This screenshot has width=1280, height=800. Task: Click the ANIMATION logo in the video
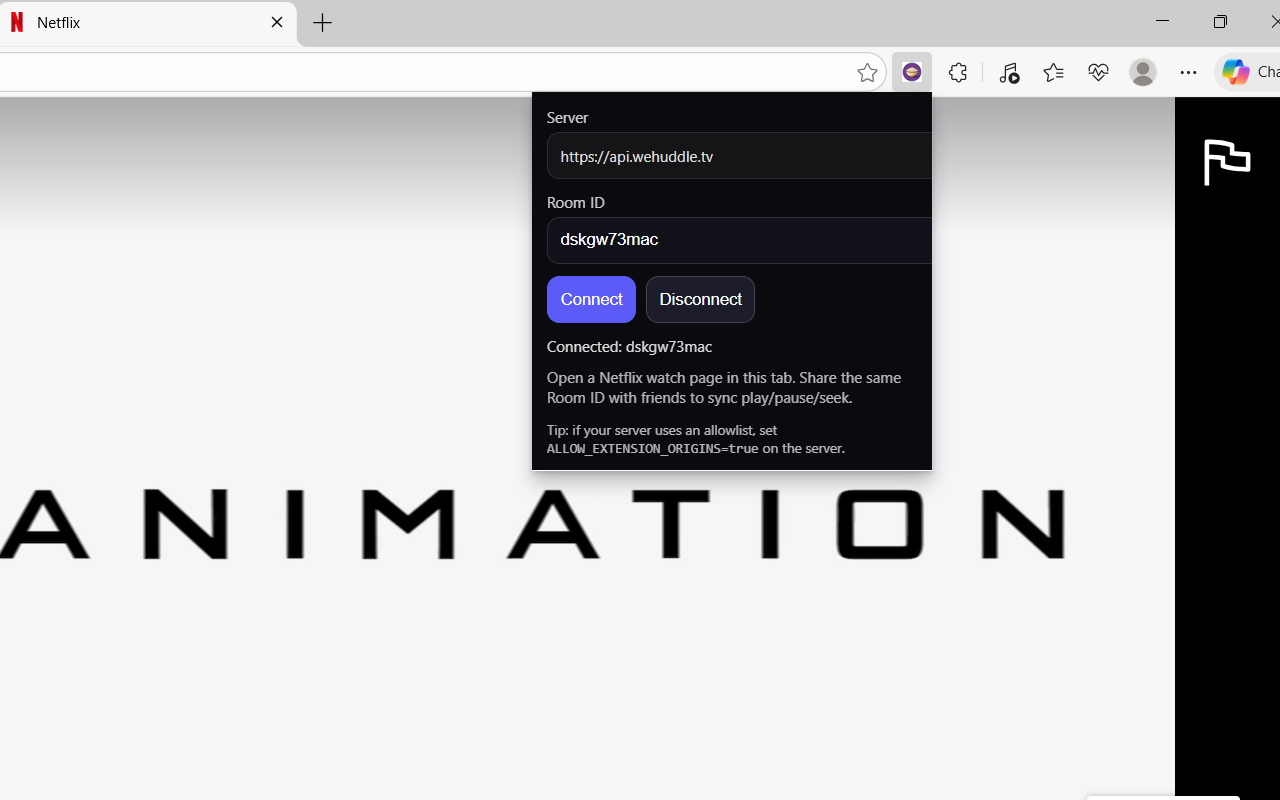[532, 524]
